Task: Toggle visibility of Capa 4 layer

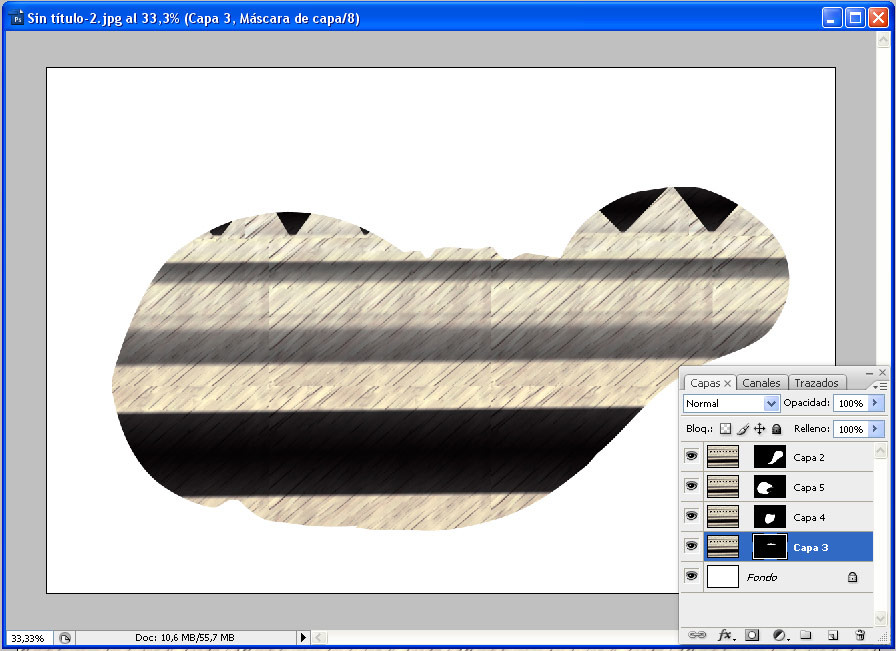Action: [691, 517]
